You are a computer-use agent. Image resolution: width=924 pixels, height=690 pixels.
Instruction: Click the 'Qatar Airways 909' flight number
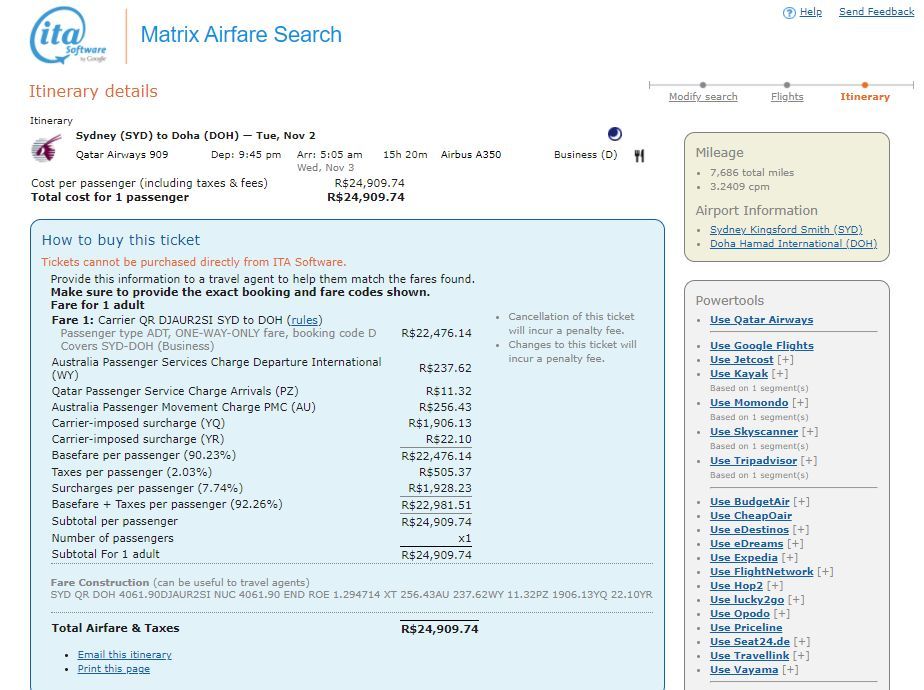point(122,154)
